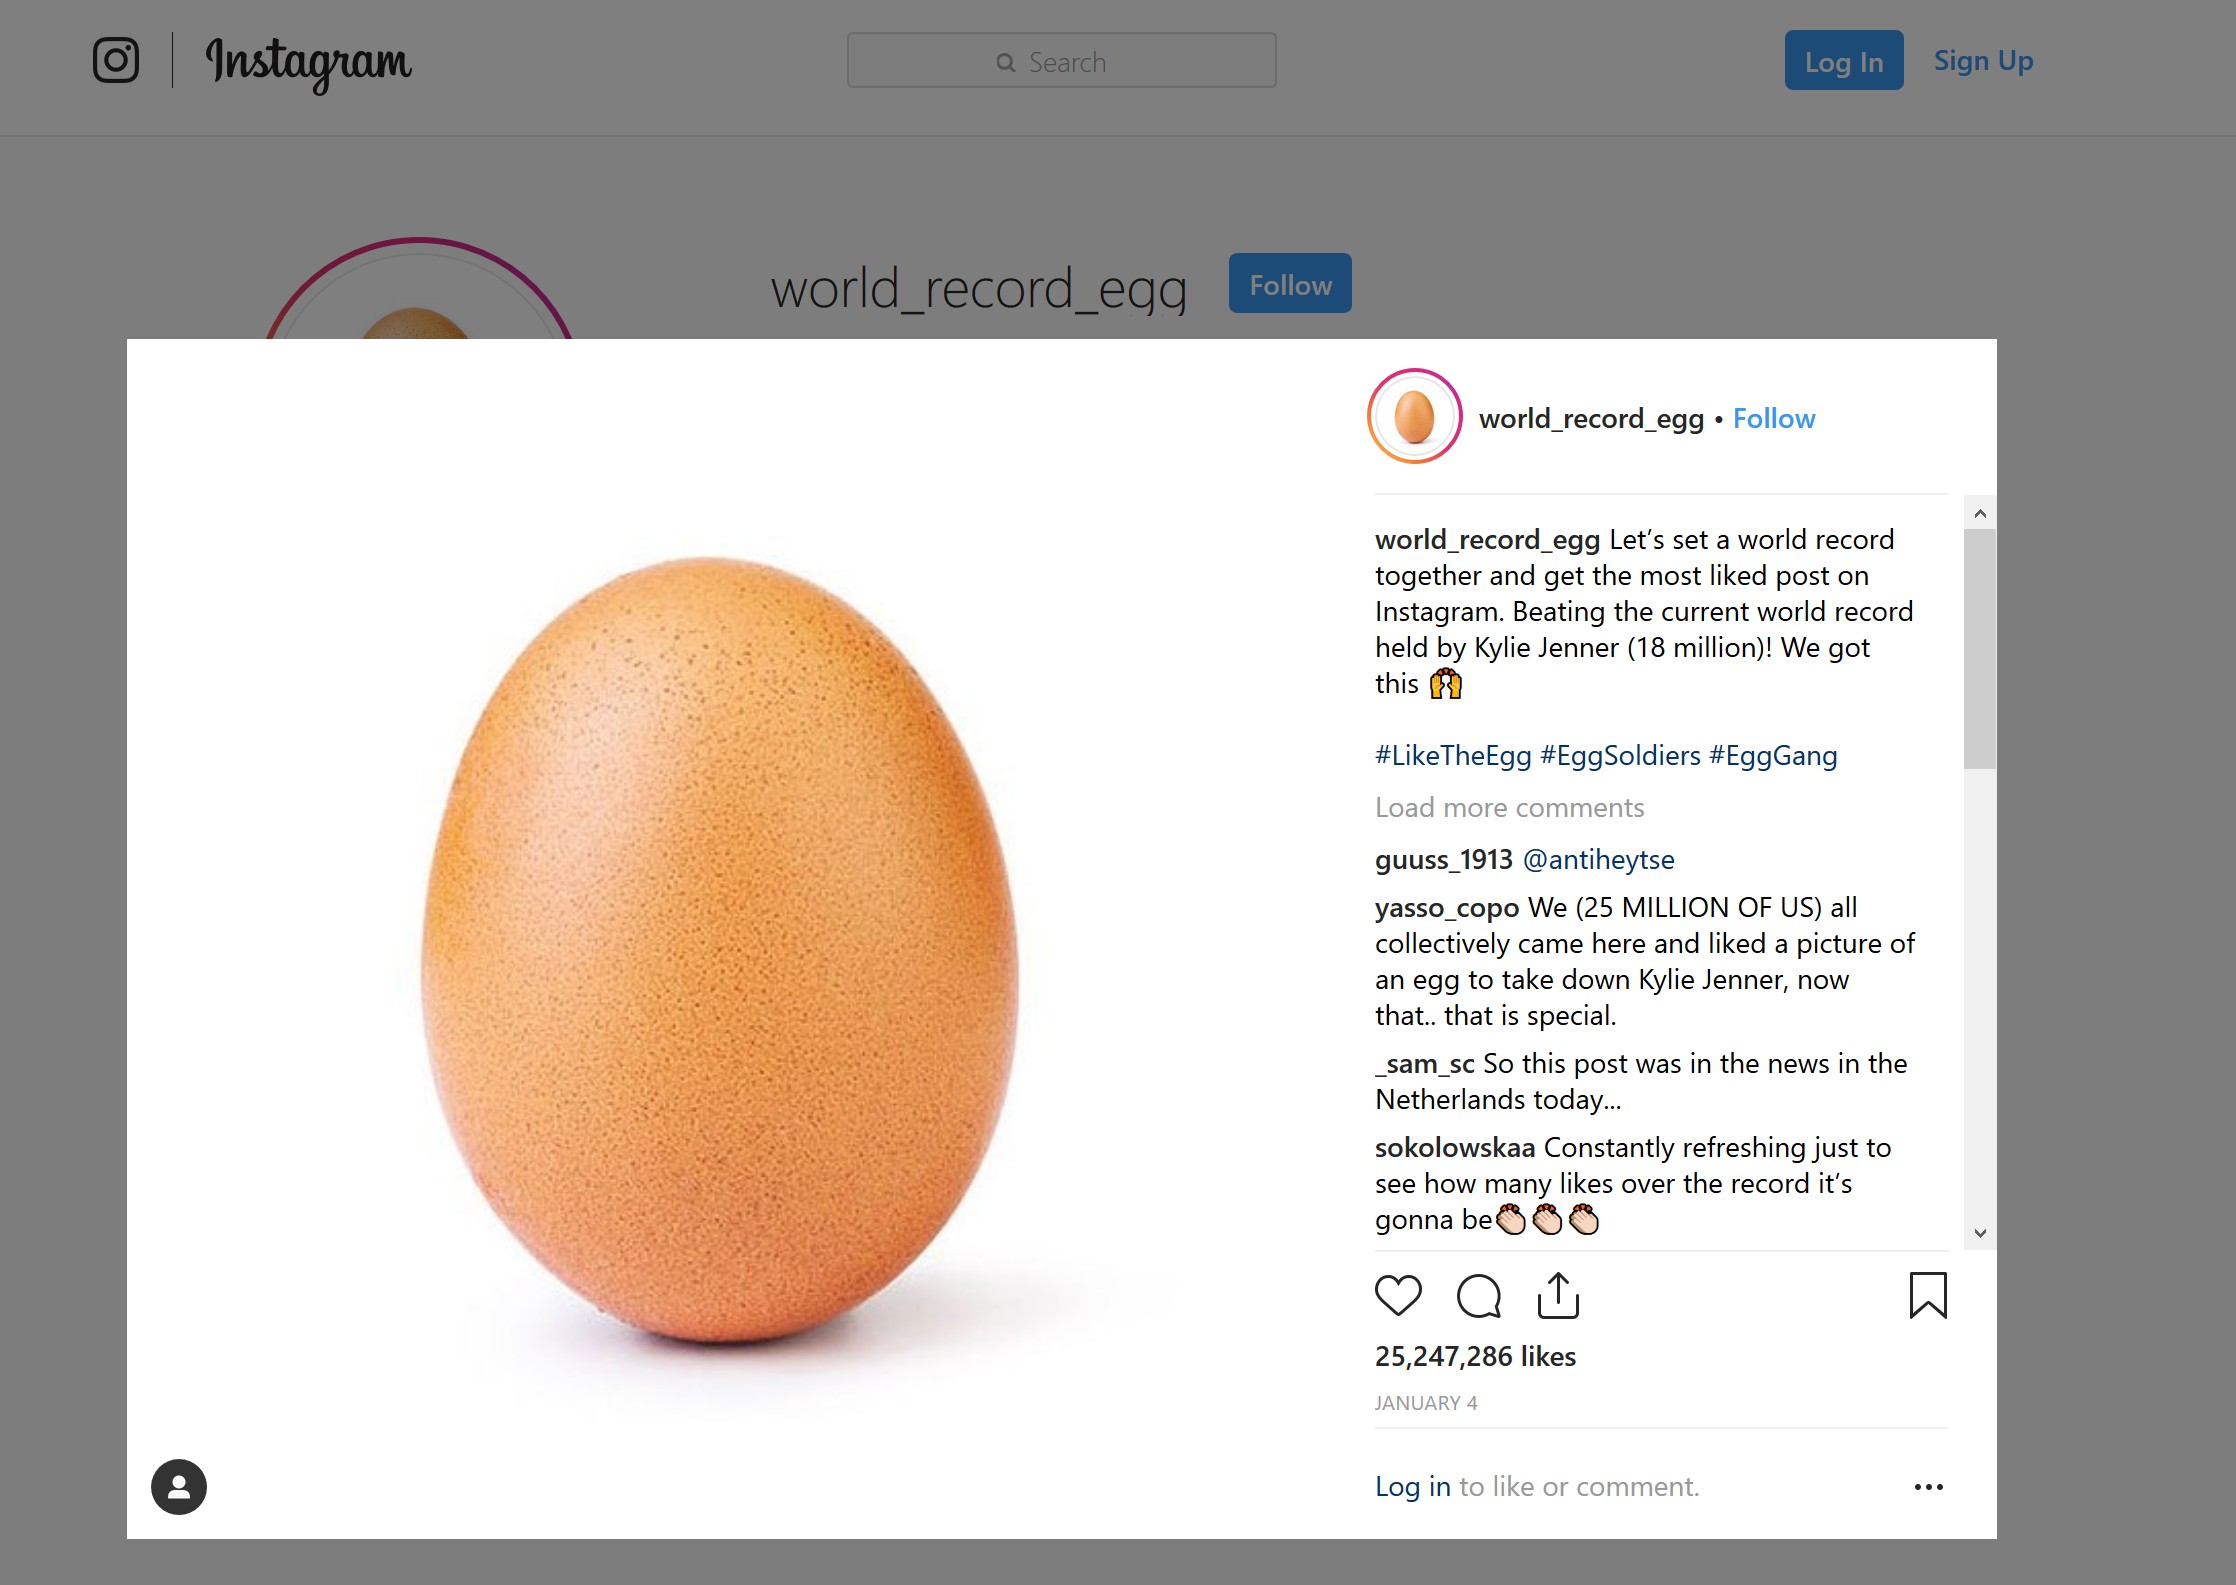Open the three-dot more options menu

pyautogui.click(x=1928, y=1487)
